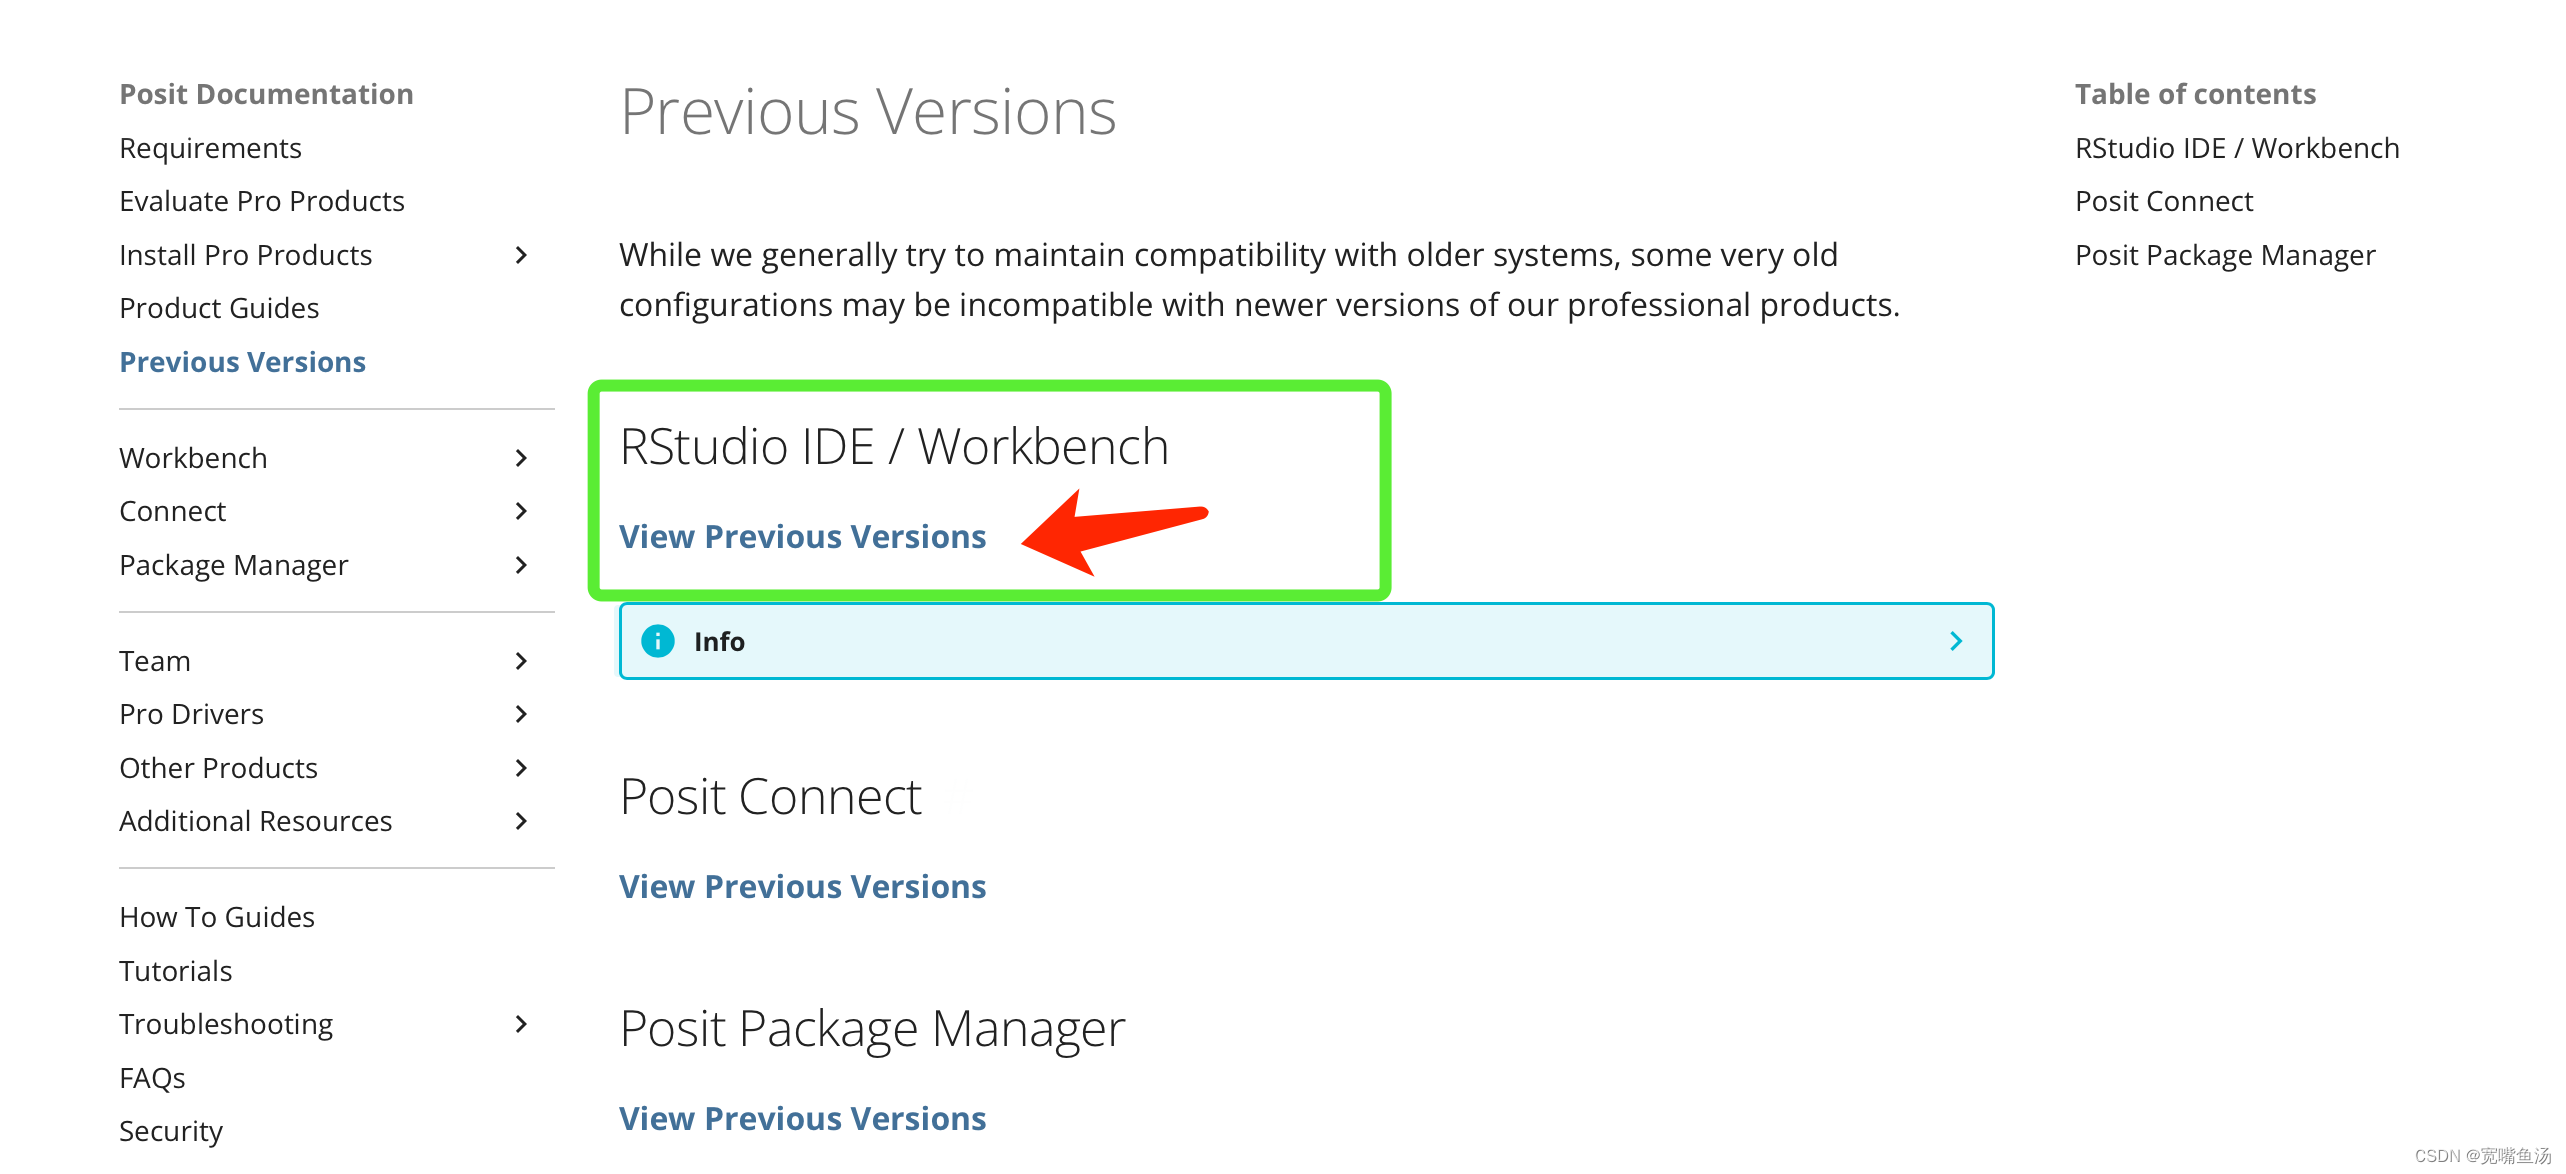
Task: Open the Product Guides sidebar link
Action: point(219,308)
